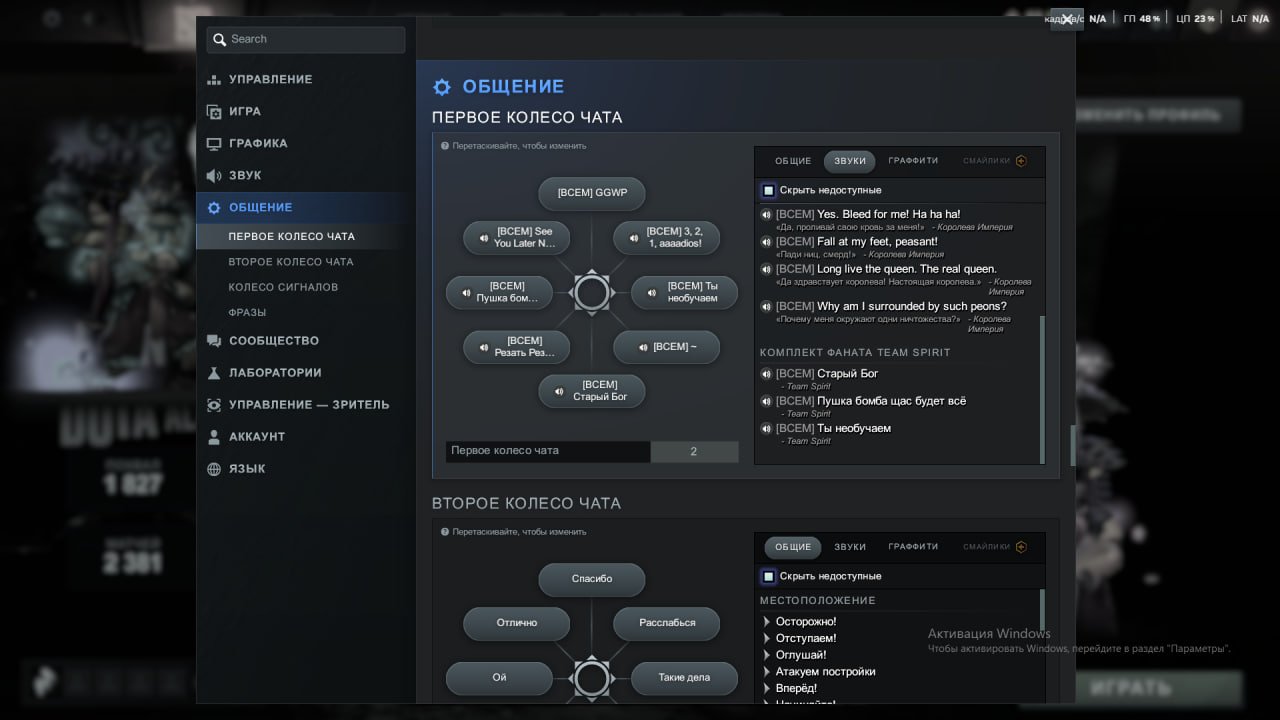1280x720 pixels.
Task: Toggle 'Скрыть недоступные' in the second wheel
Action: [x=768, y=576]
